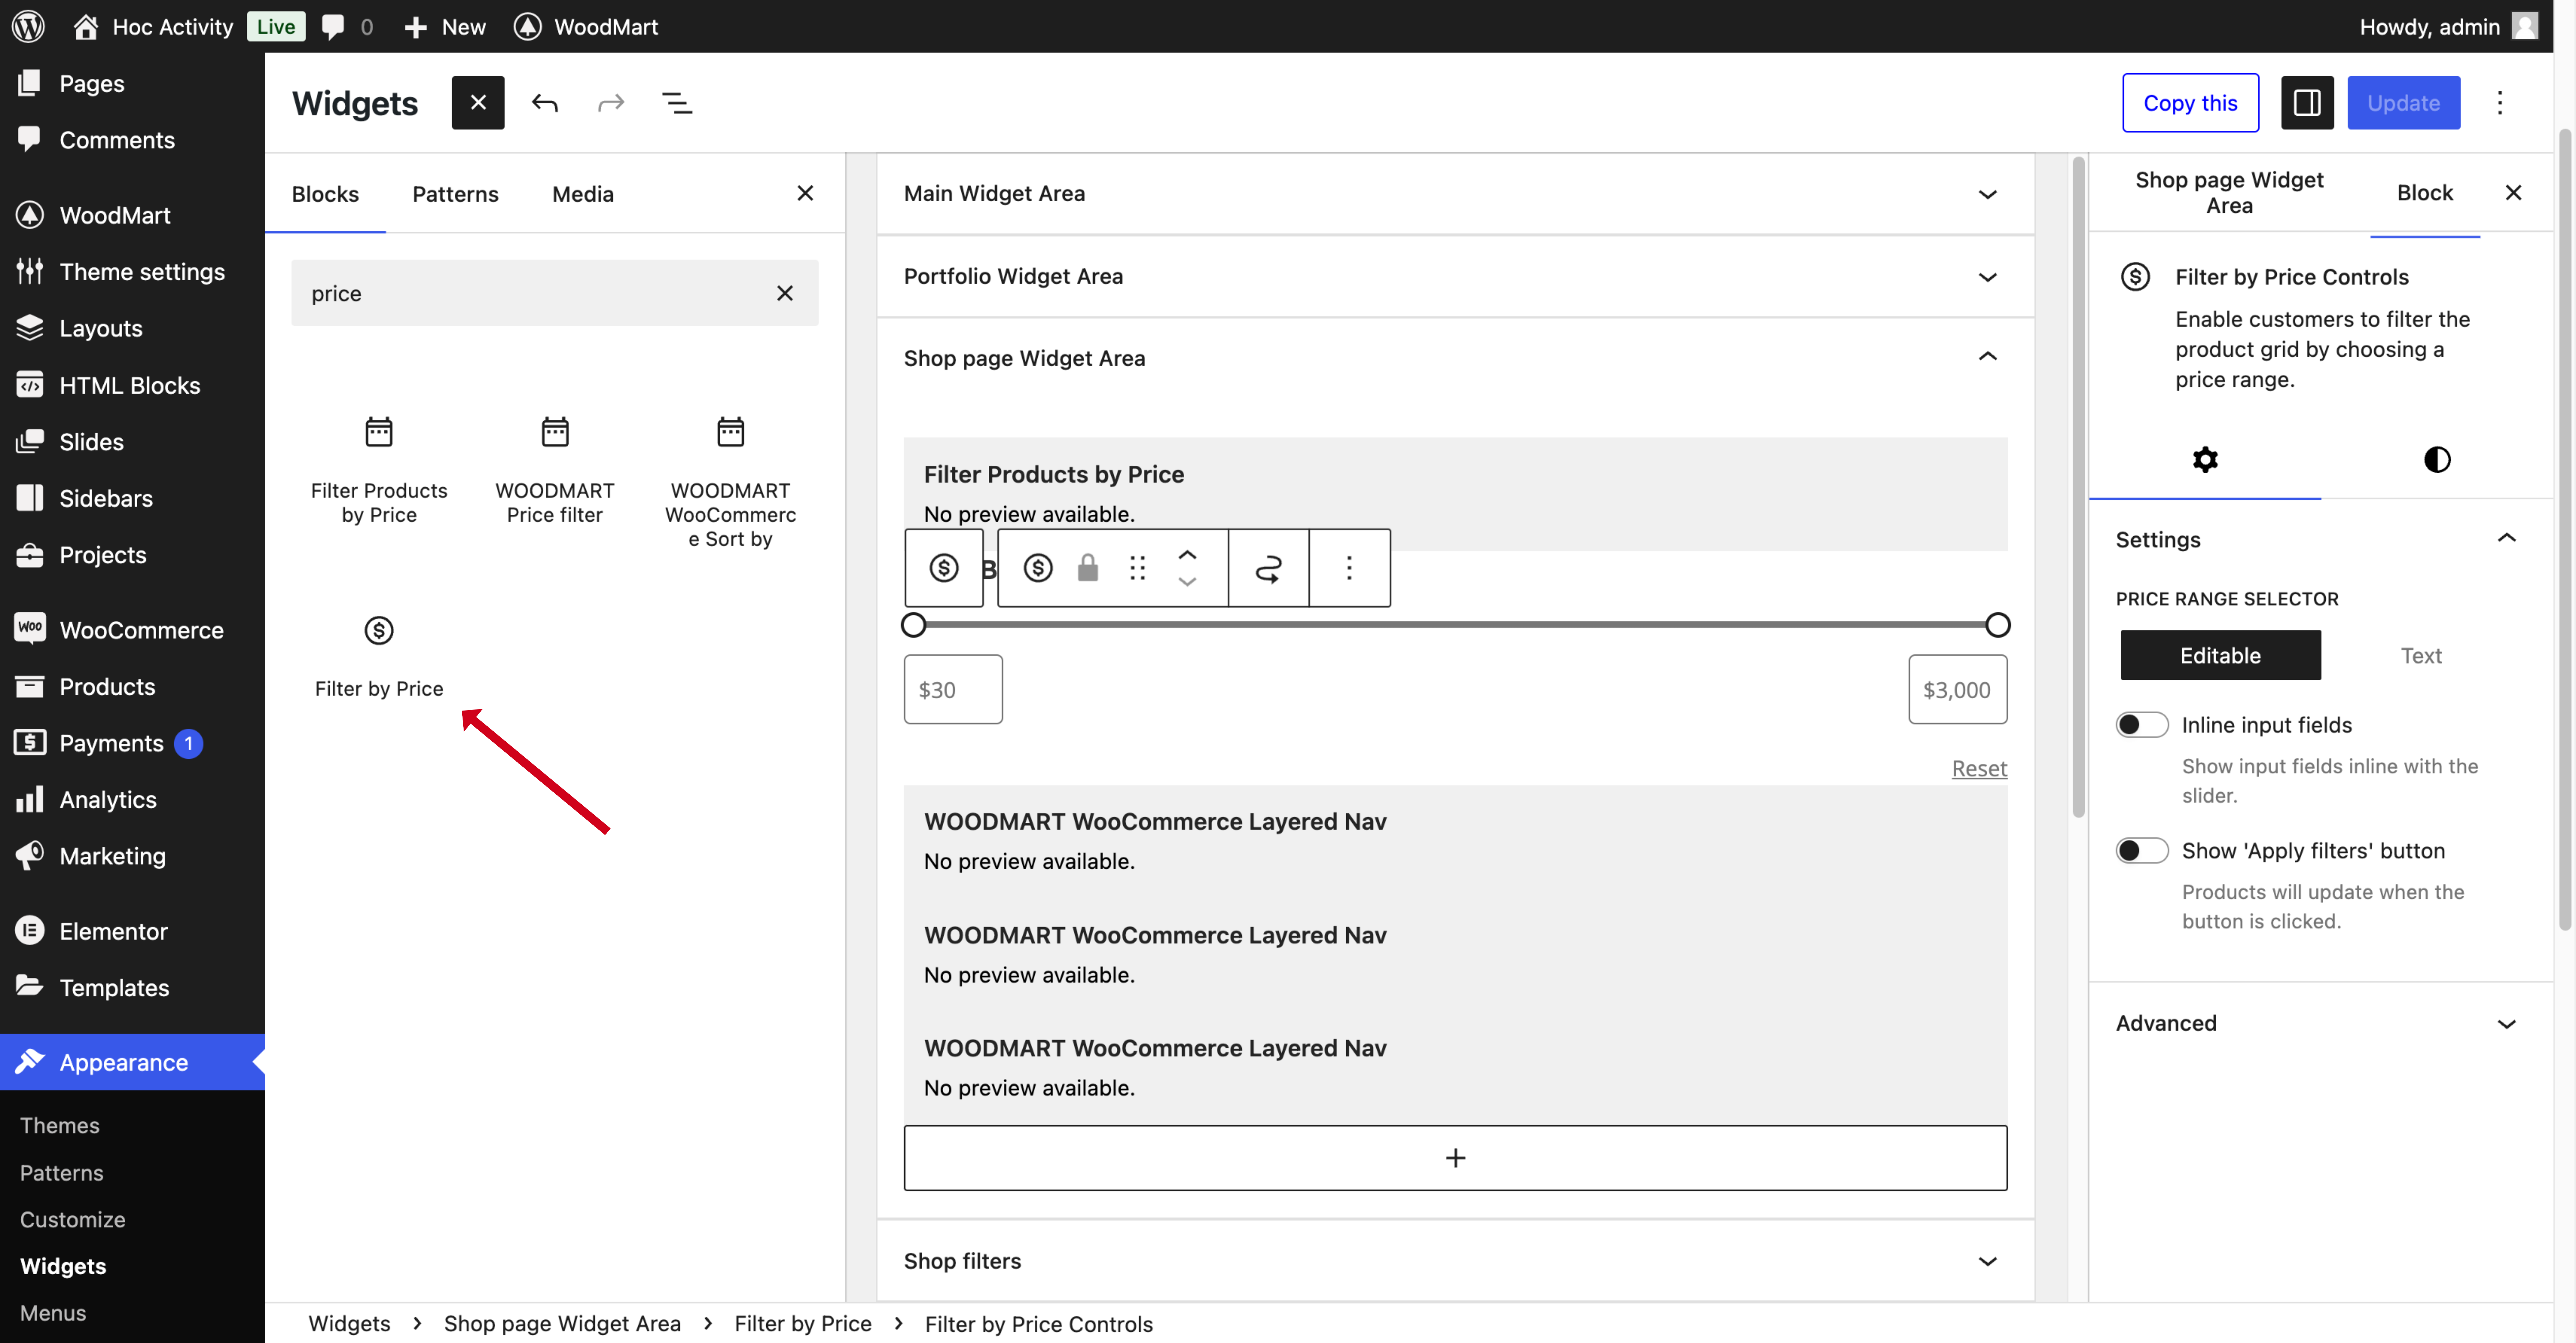Click Filter by Price in the breadcrumb

coord(803,1324)
